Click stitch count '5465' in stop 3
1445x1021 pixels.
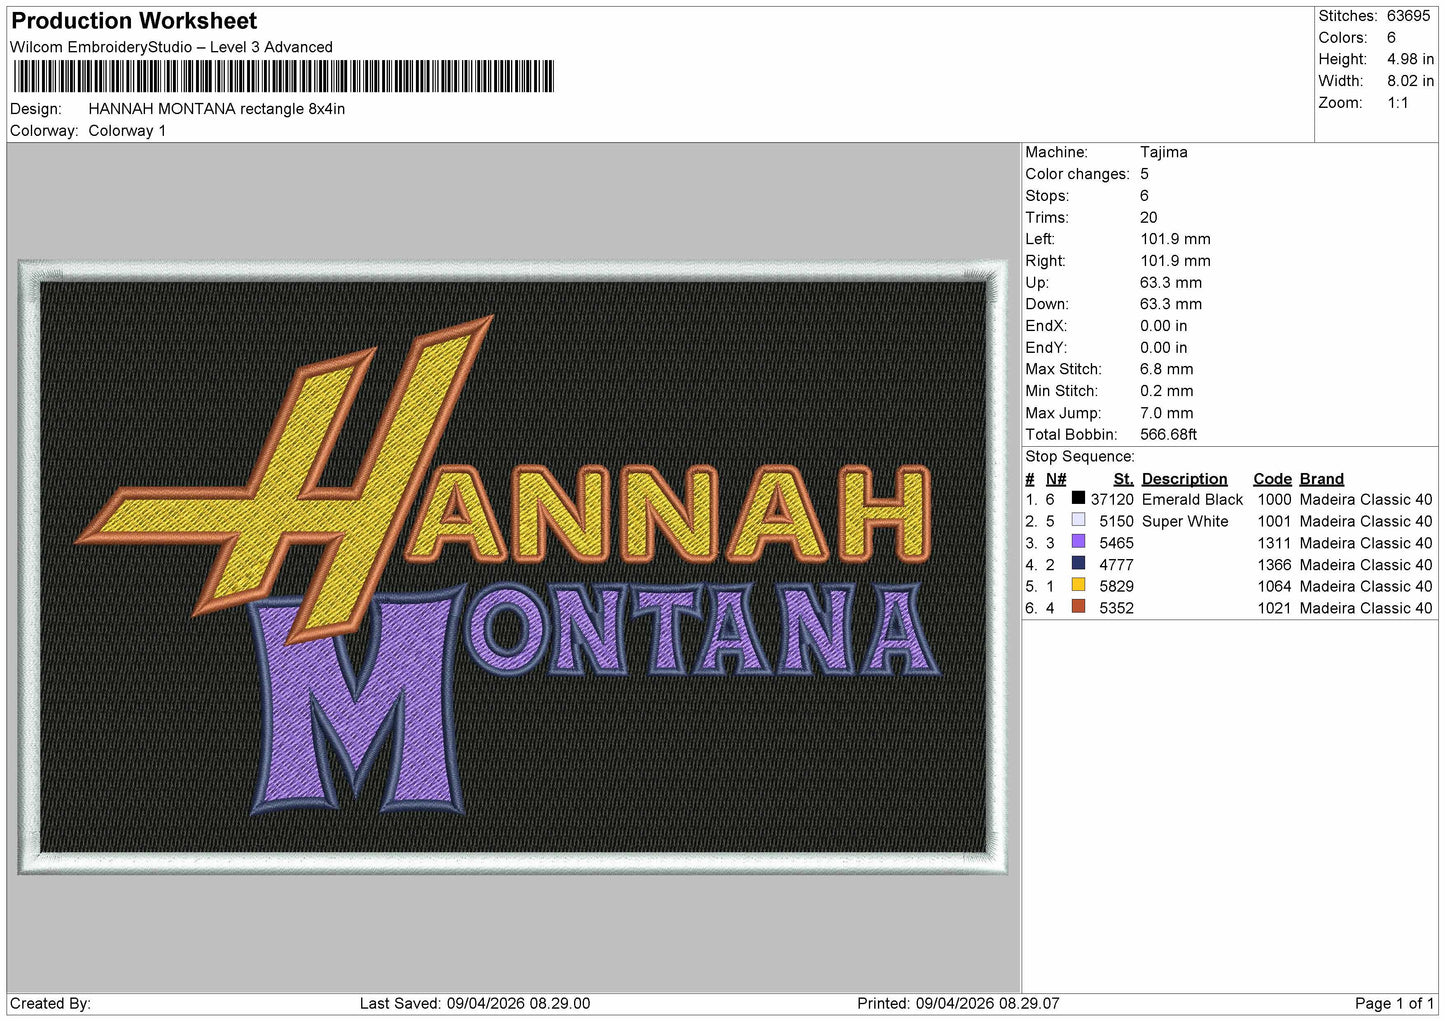coord(1116,544)
